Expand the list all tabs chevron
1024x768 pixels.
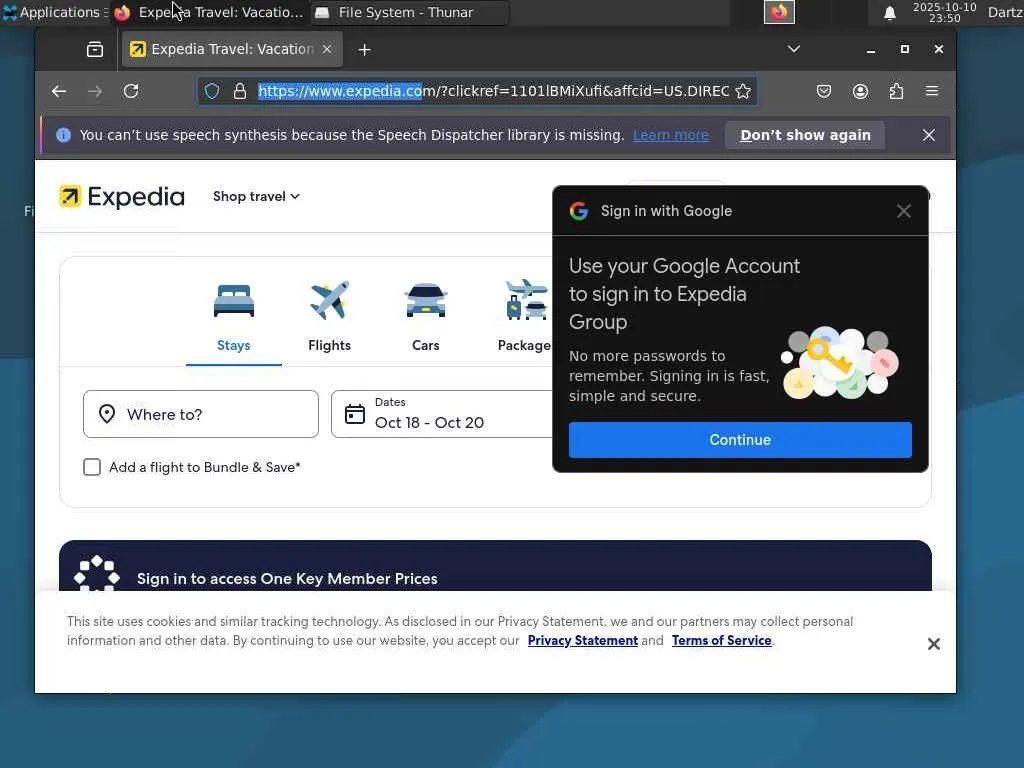pos(793,49)
